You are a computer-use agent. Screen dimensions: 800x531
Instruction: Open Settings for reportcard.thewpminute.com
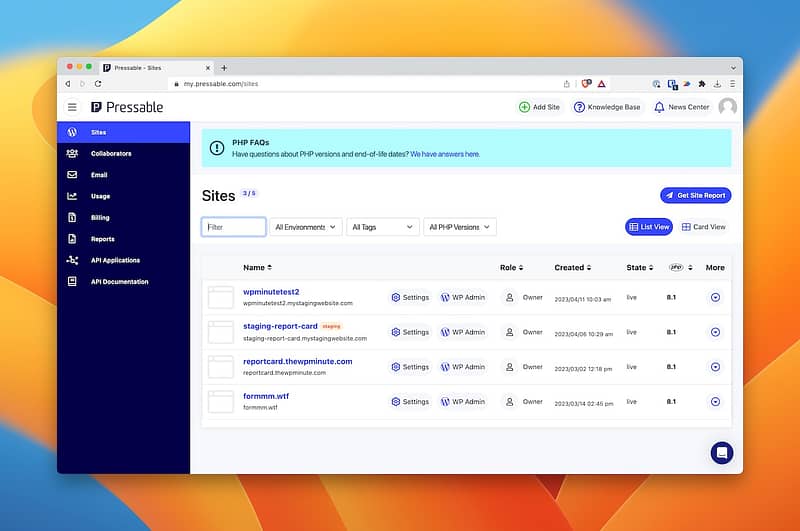coord(410,367)
